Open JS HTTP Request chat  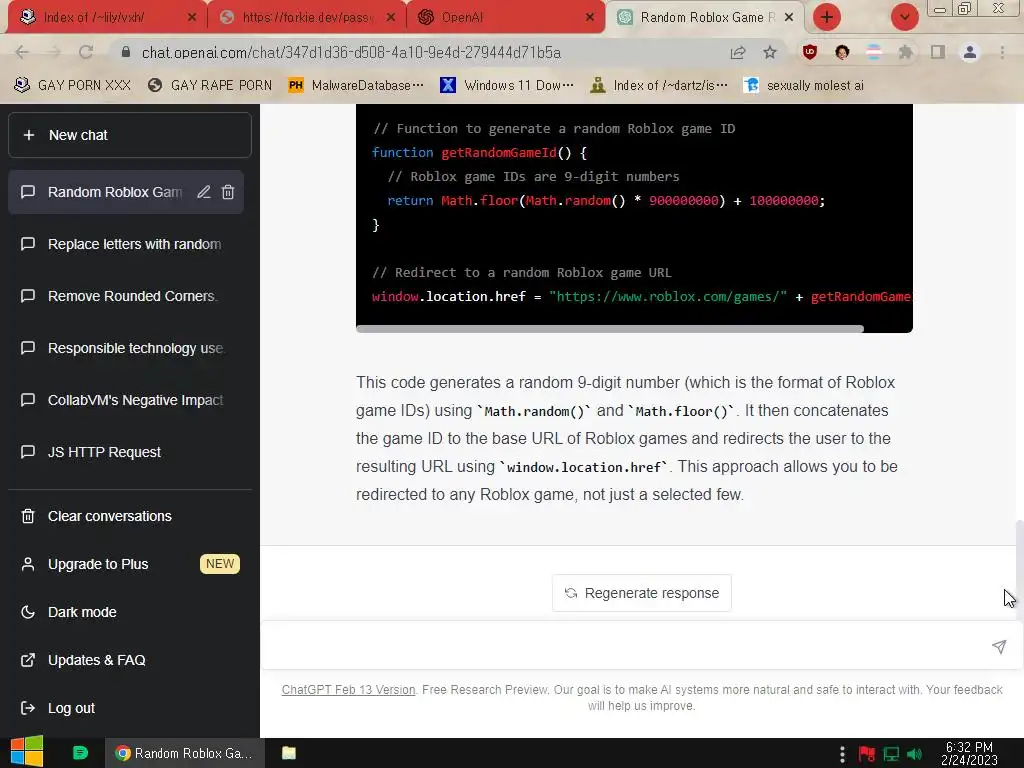(125, 452)
